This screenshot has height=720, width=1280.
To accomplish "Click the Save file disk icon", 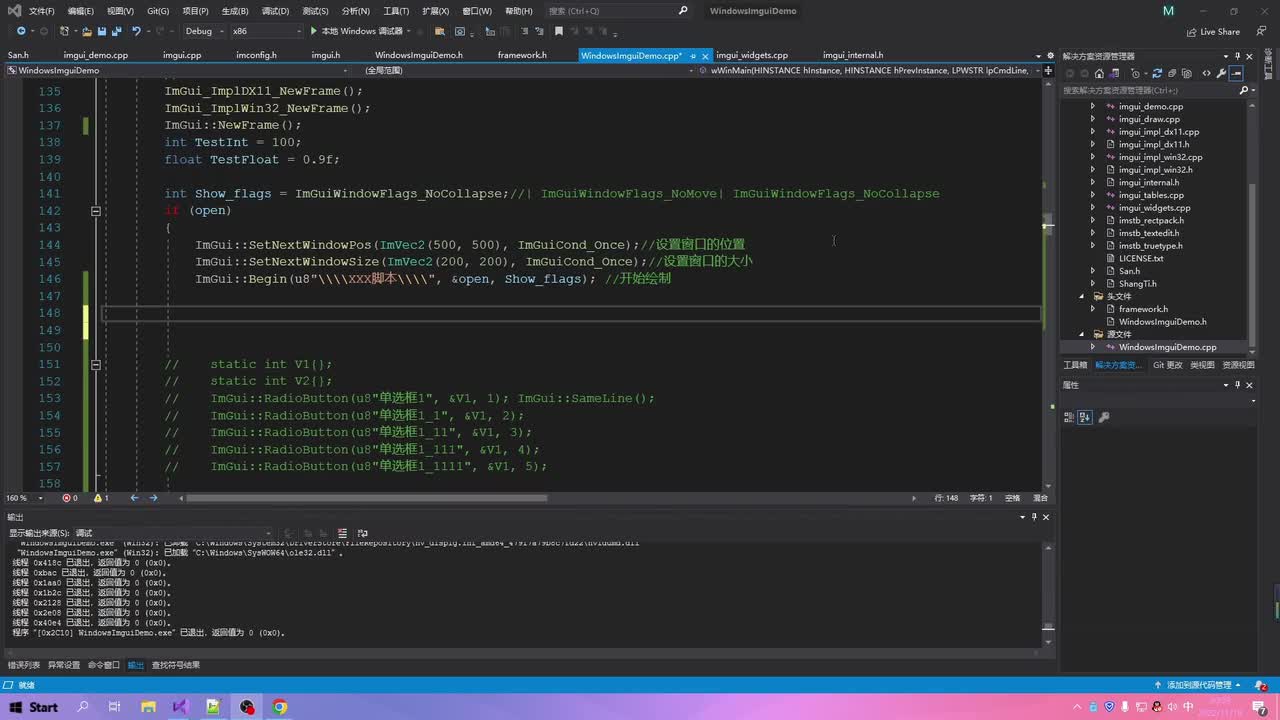I will 102,31.
